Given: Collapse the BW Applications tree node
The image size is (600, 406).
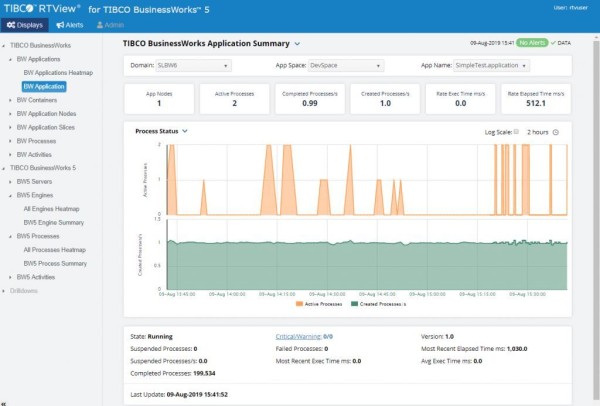Looking at the screenshot, I should tap(10, 59).
